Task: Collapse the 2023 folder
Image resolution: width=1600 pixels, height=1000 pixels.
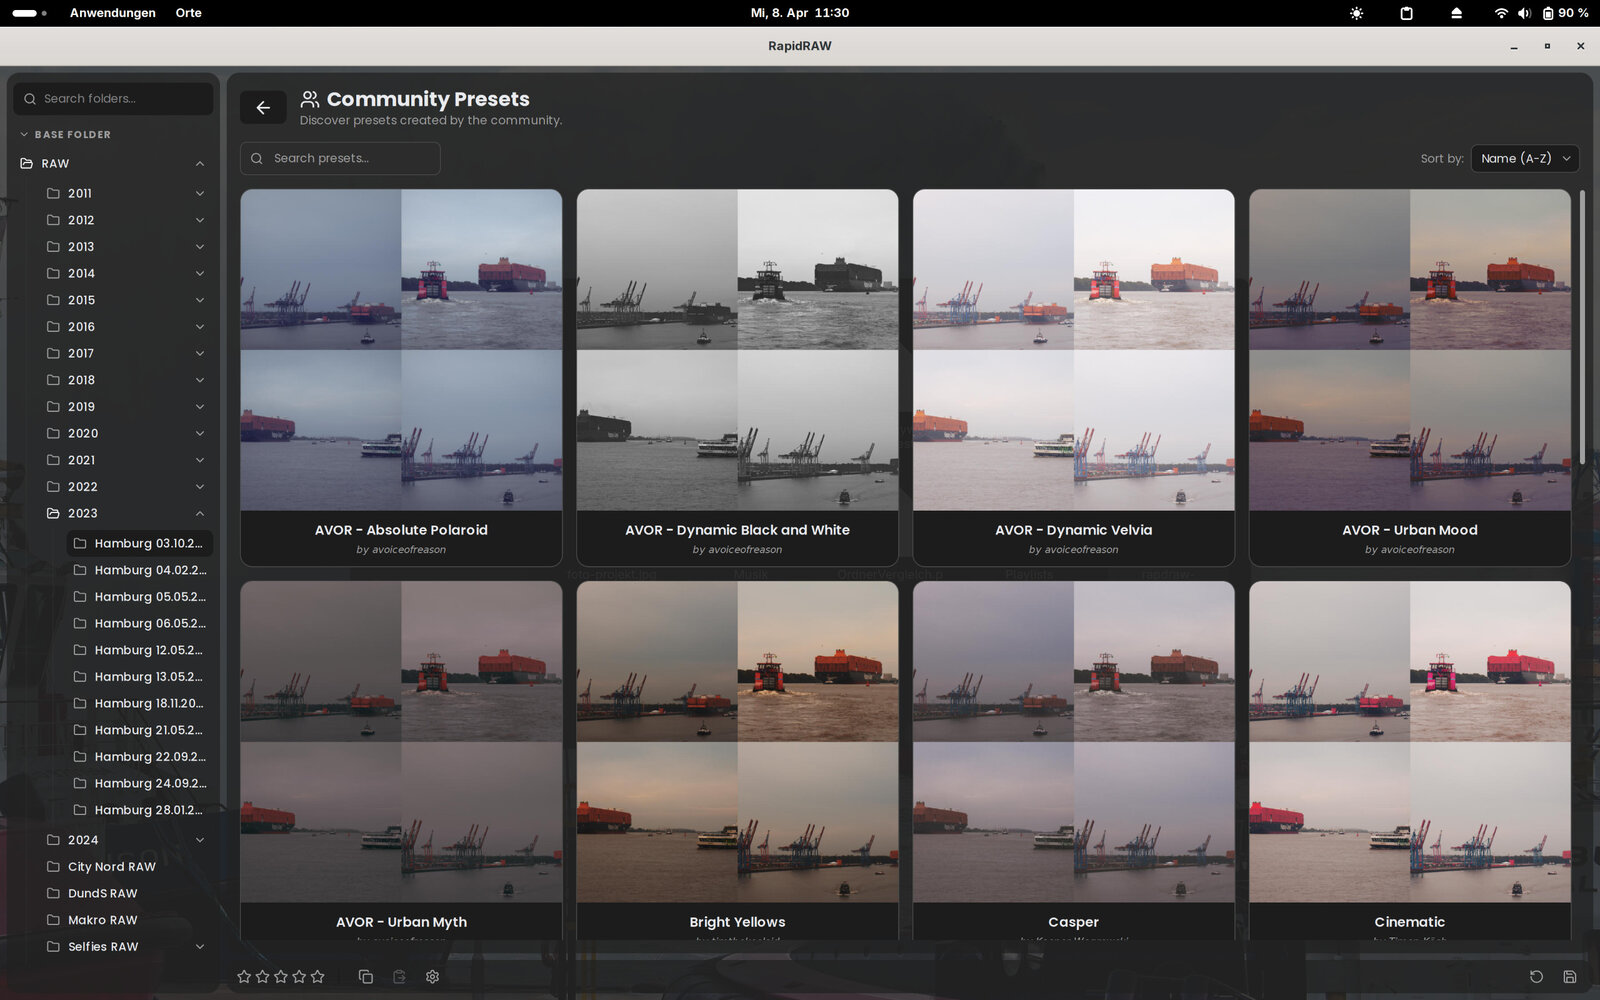Action: [x=200, y=514]
